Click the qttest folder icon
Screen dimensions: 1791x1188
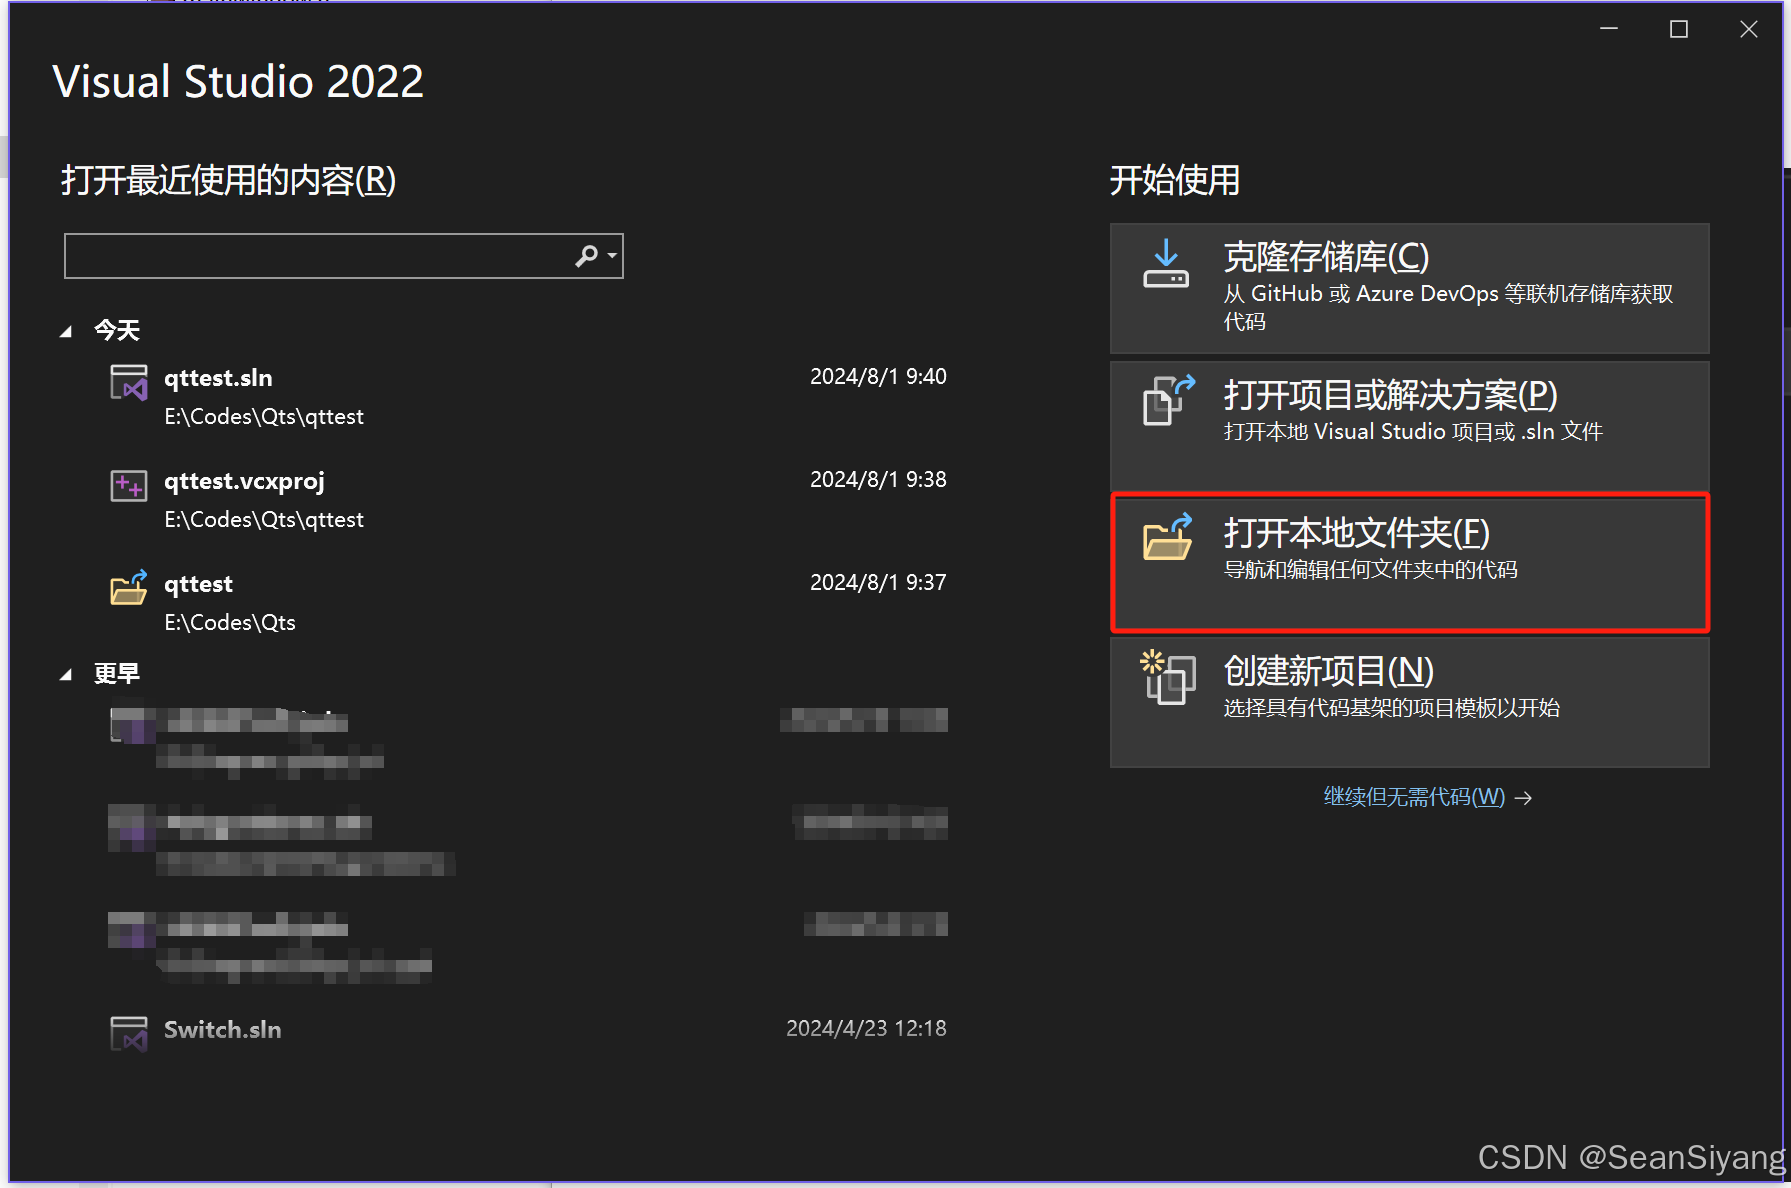[128, 588]
